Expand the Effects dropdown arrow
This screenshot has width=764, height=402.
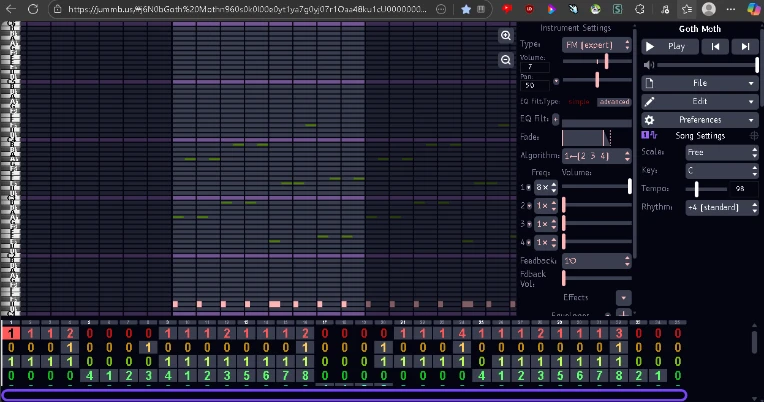[624, 298]
